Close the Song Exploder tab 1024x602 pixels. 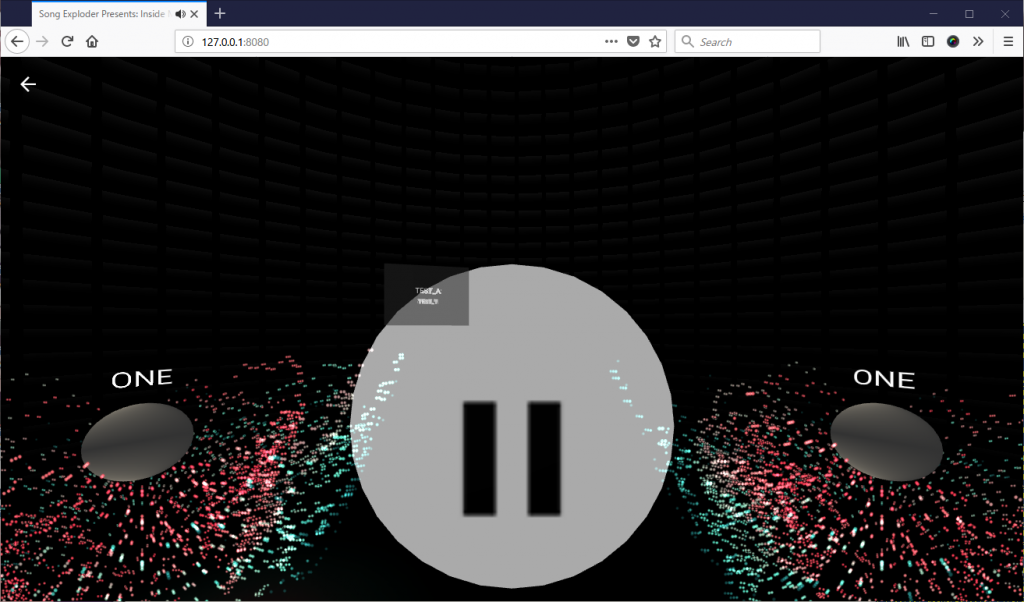[x=195, y=14]
